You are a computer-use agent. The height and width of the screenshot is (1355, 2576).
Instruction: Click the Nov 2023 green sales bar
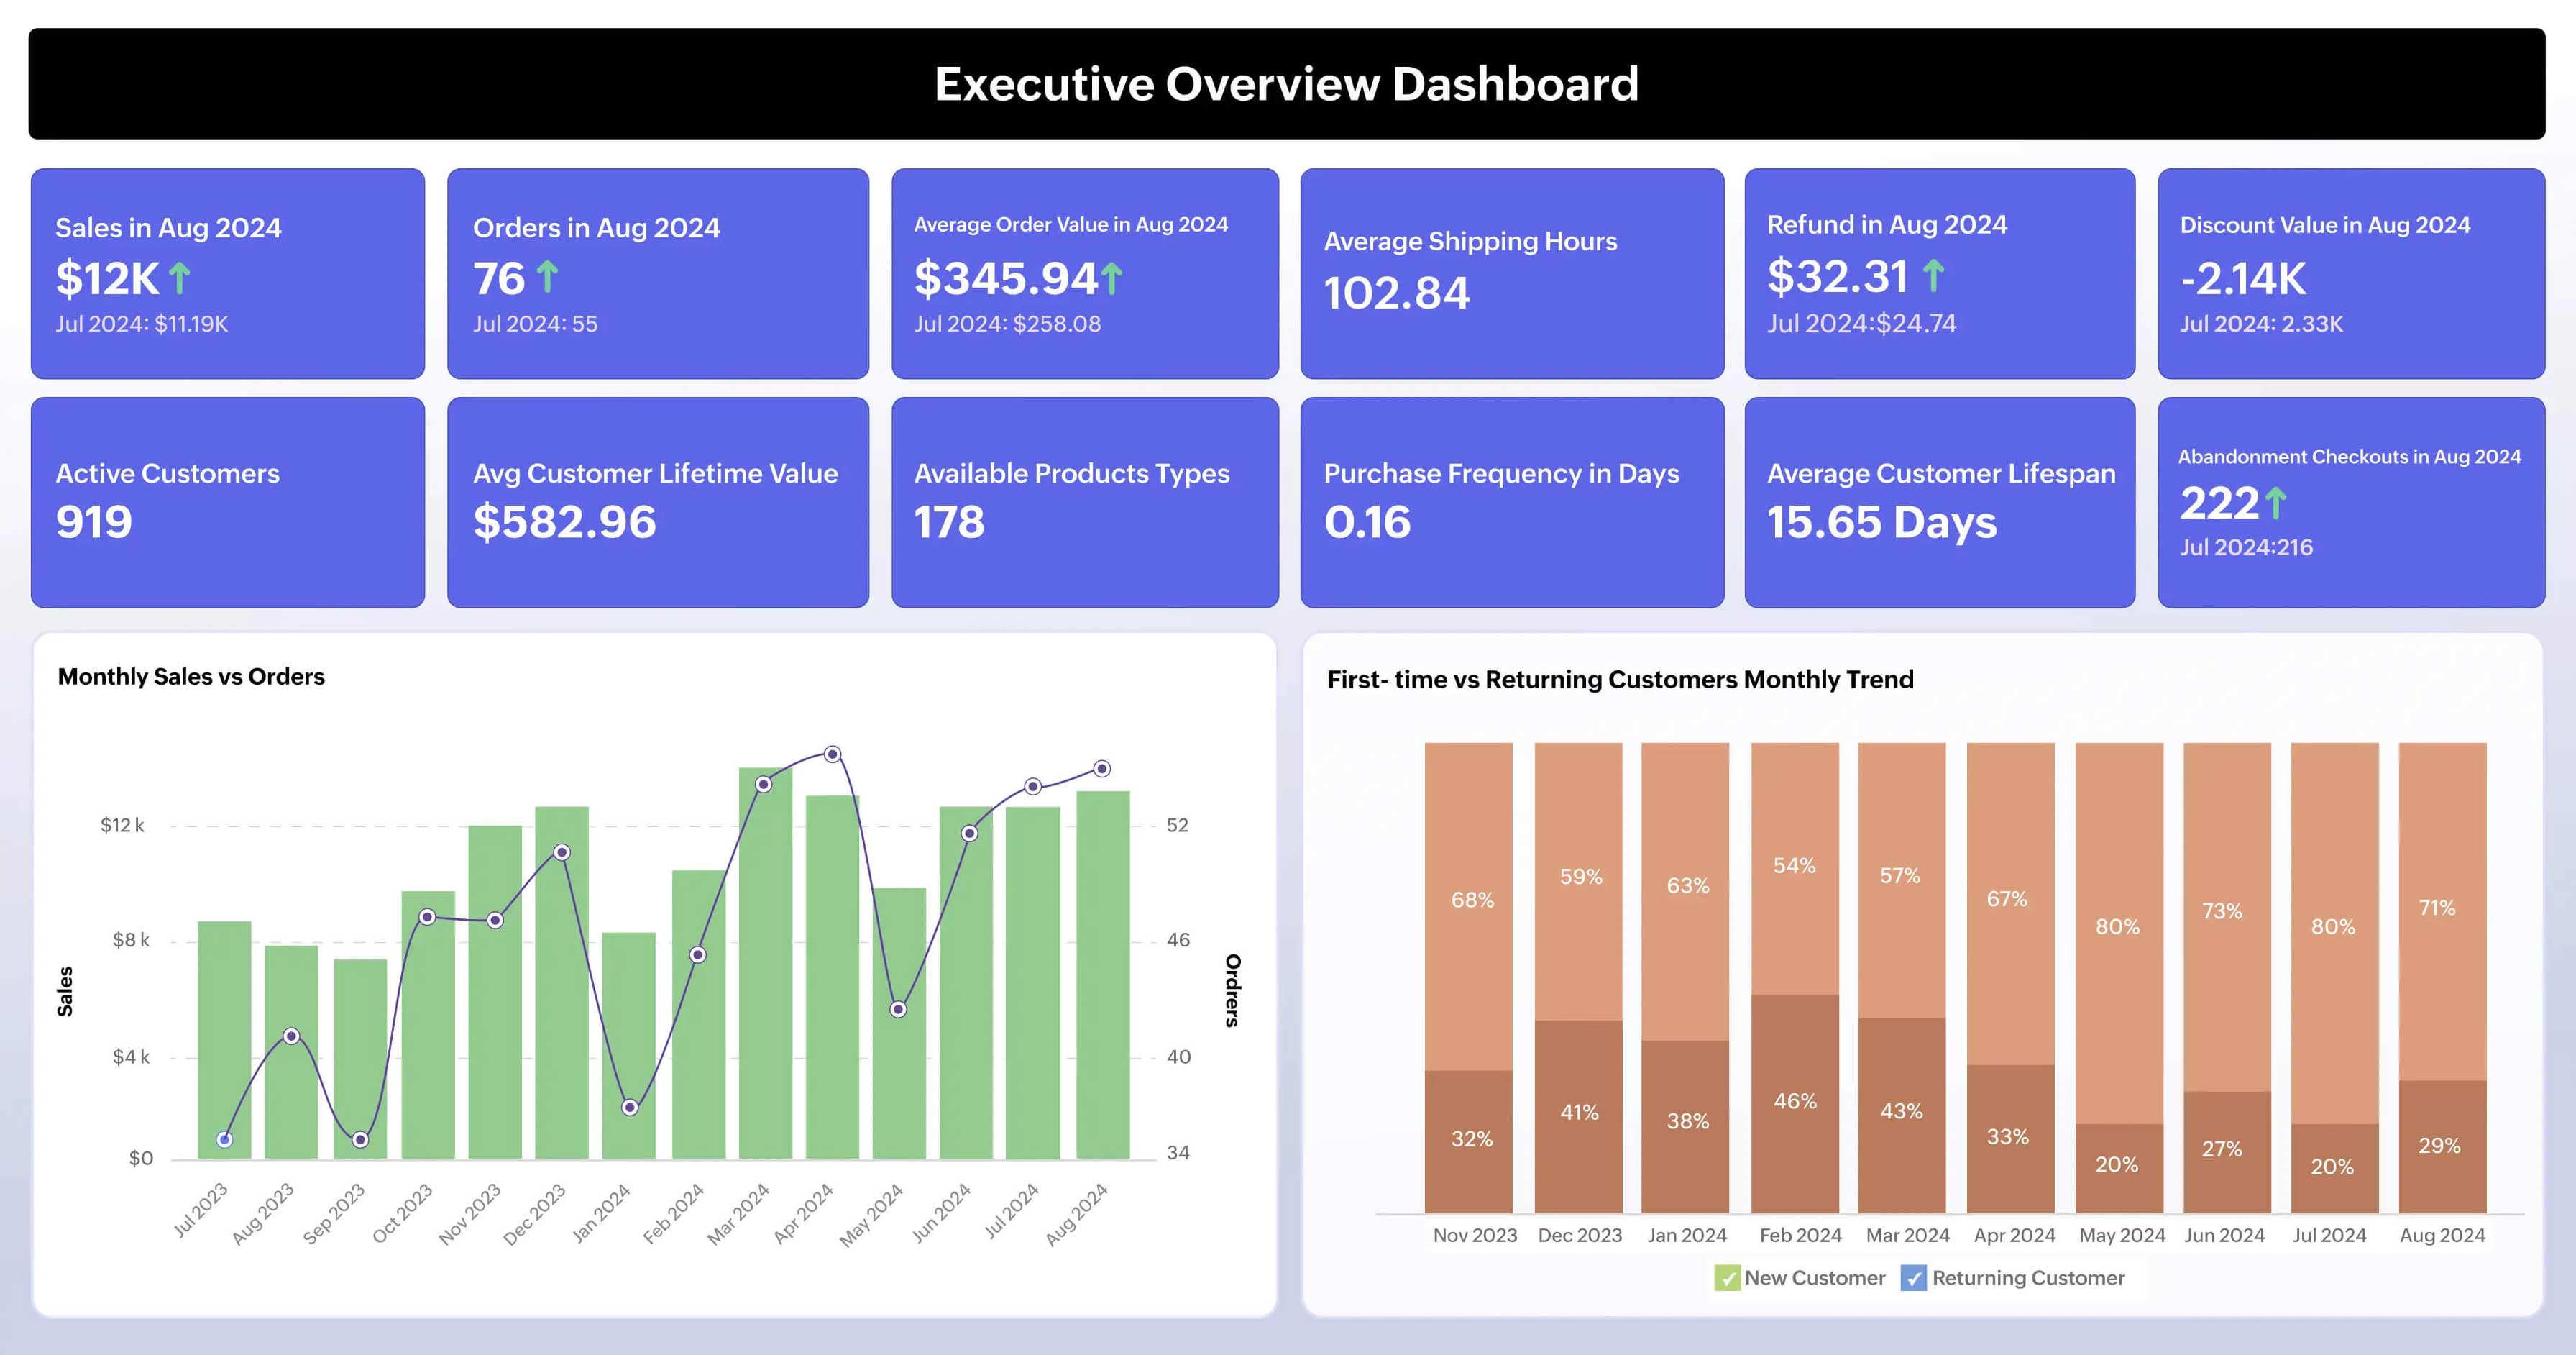point(495,992)
